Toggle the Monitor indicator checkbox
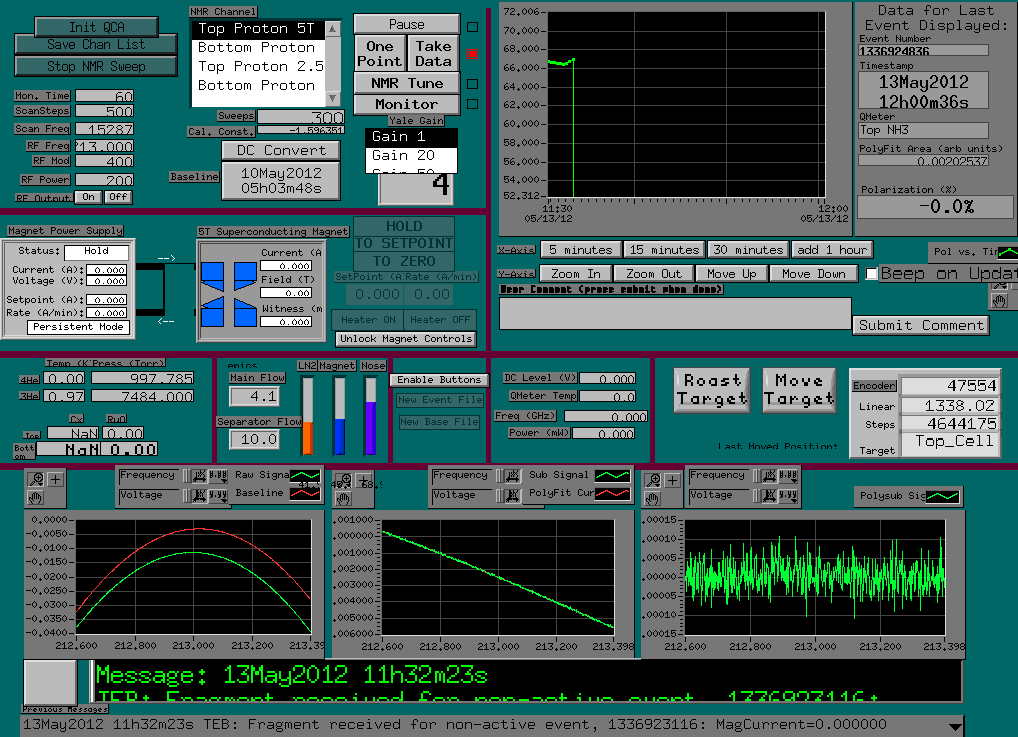1018x737 pixels. click(473, 104)
